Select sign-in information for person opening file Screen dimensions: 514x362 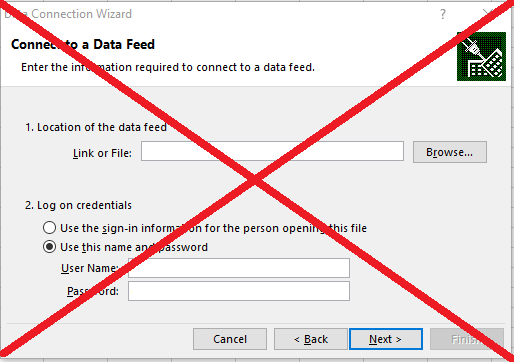pos(49,228)
